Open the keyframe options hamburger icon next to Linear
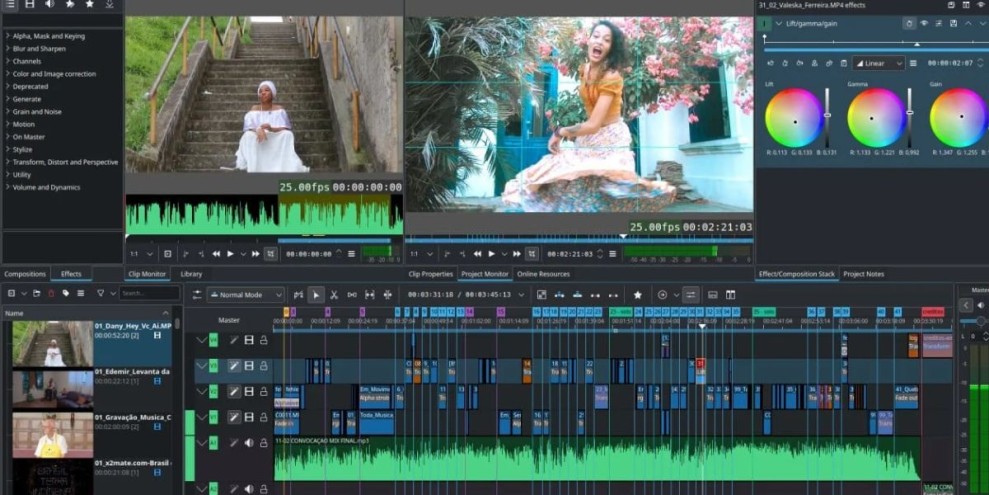Screen dimensions: 989x495 (914, 63)
